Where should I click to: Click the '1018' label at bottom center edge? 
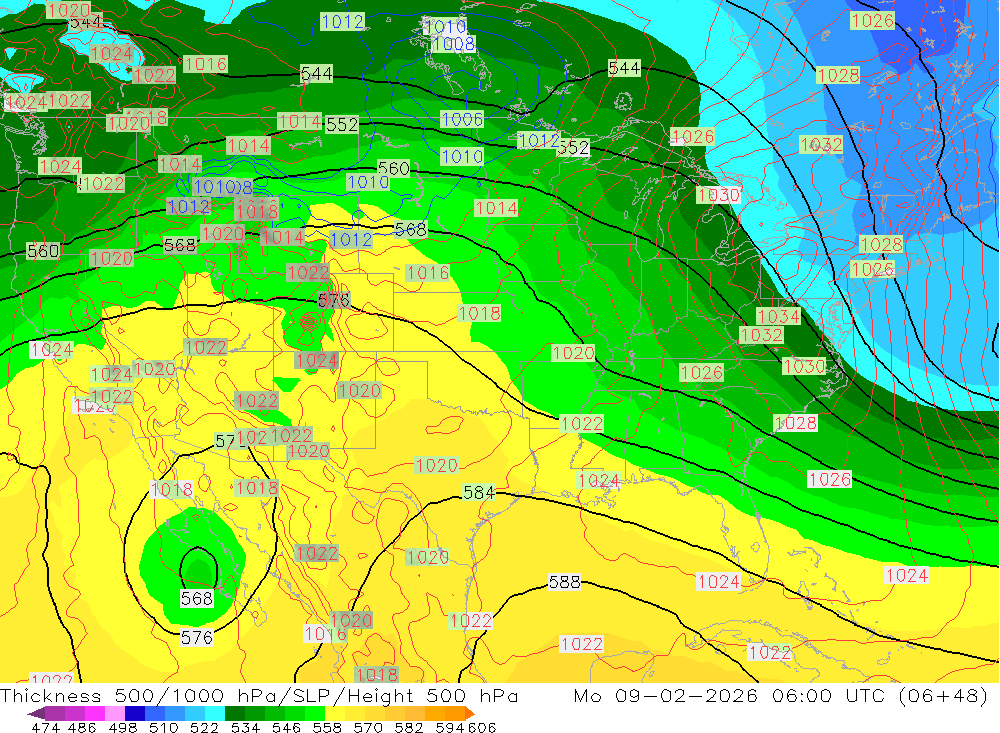pos(377,674)
